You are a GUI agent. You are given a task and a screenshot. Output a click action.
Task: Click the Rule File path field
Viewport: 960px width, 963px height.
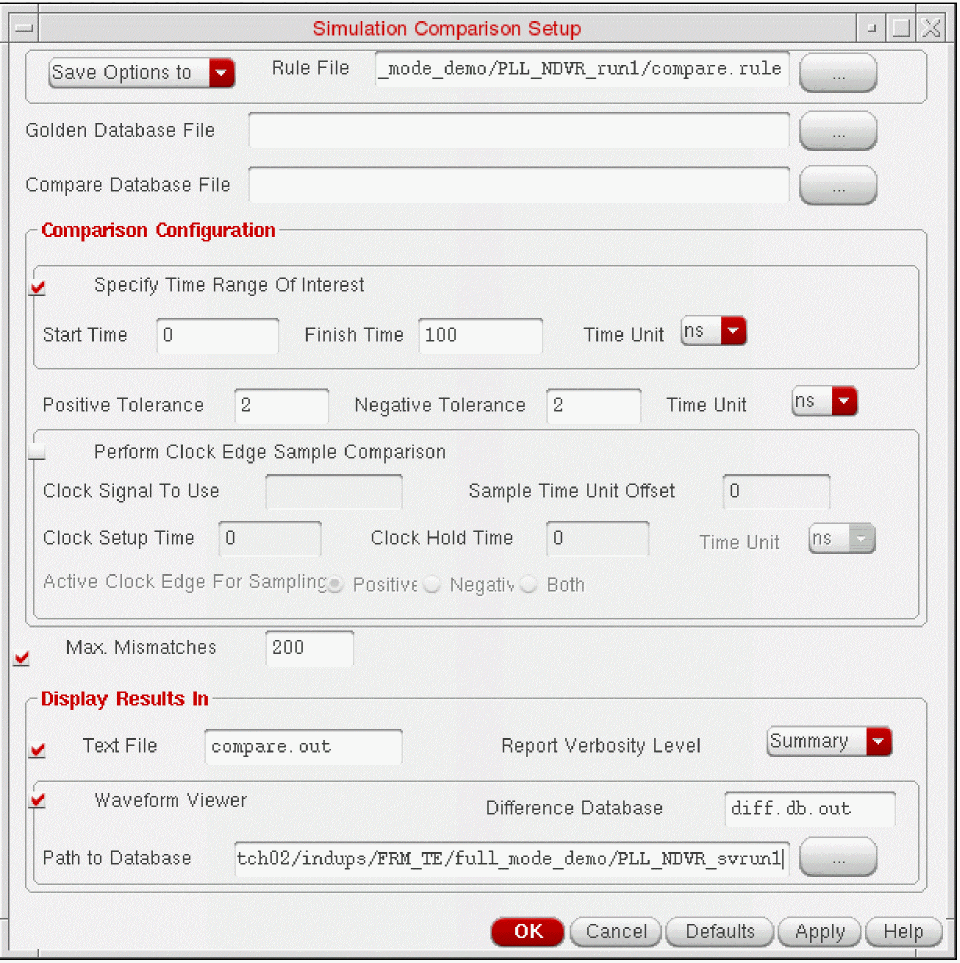[x=581, y=69]
